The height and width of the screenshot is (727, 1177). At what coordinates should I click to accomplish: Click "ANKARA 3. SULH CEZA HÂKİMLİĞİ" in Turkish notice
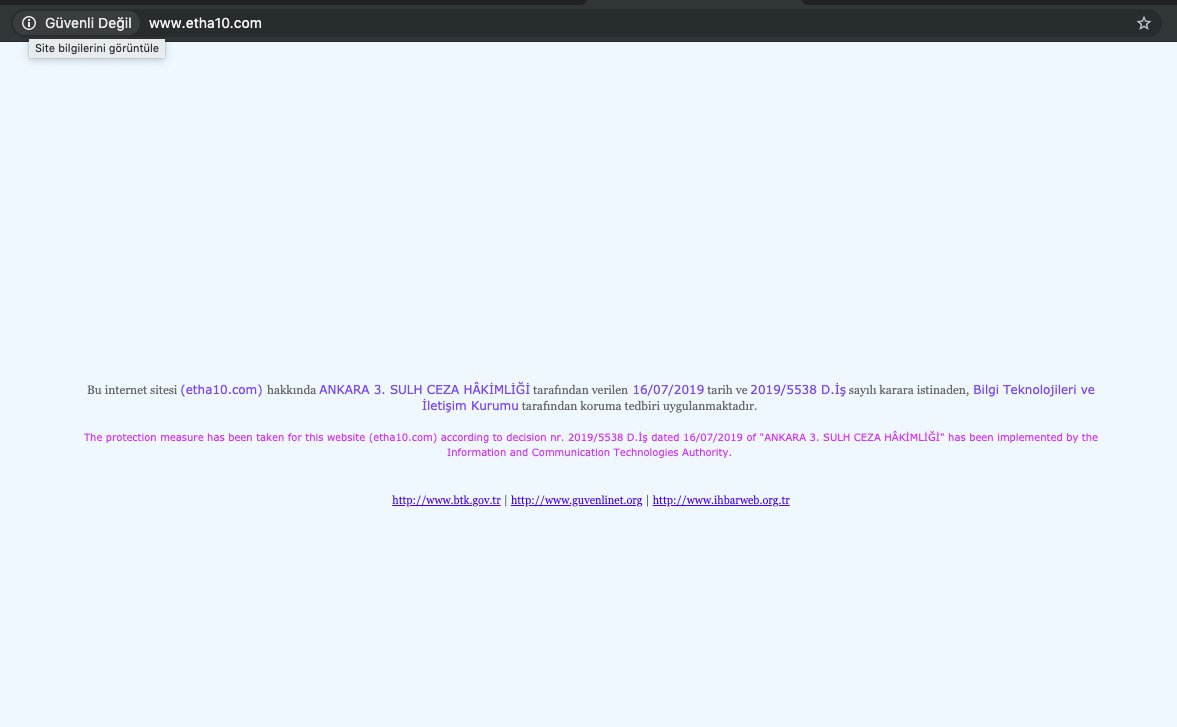pyautogui.click(x=424, y=390)
